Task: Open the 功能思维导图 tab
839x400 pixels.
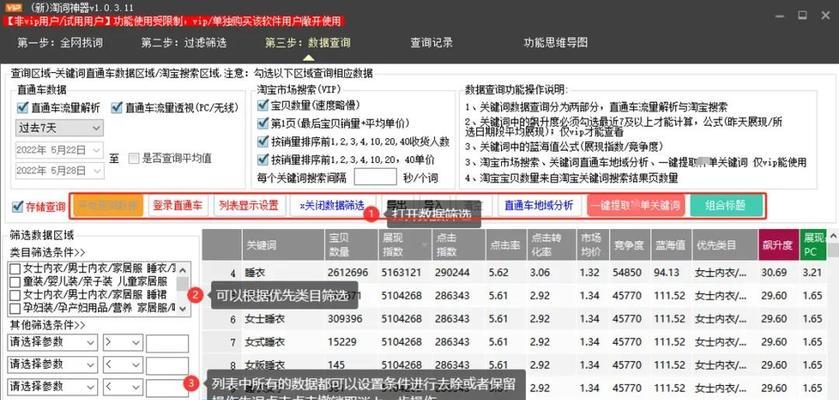Action: [x=555, y=43]
